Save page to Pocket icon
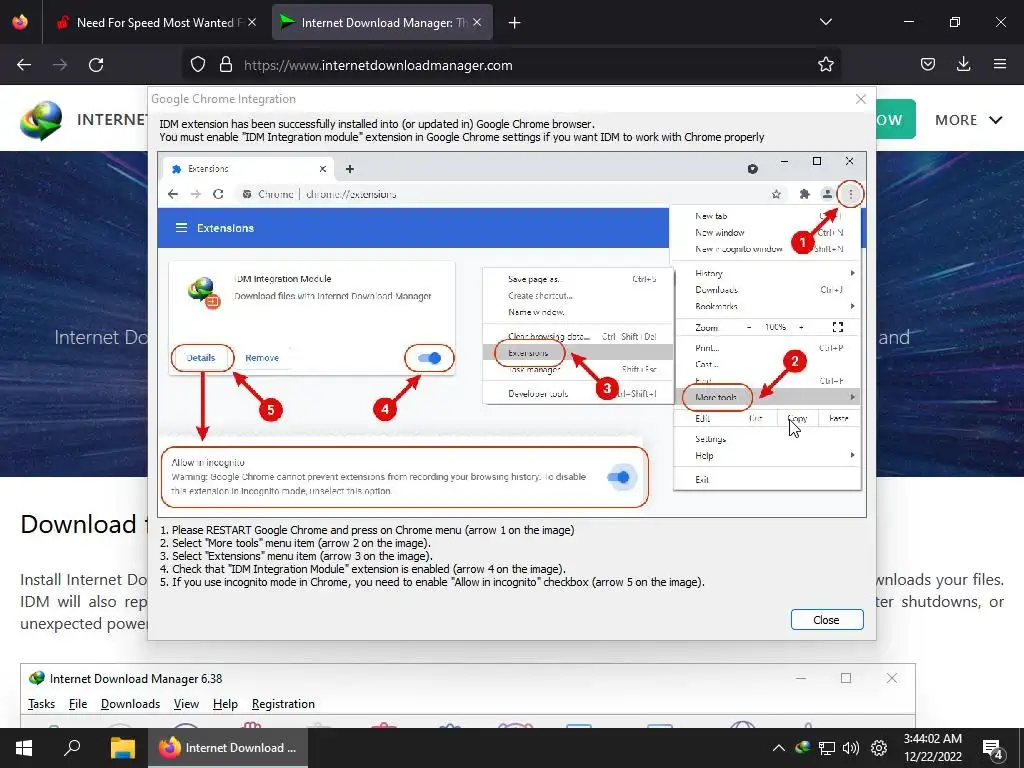This screenshot has width=1024, height=768. click(927, 65)
